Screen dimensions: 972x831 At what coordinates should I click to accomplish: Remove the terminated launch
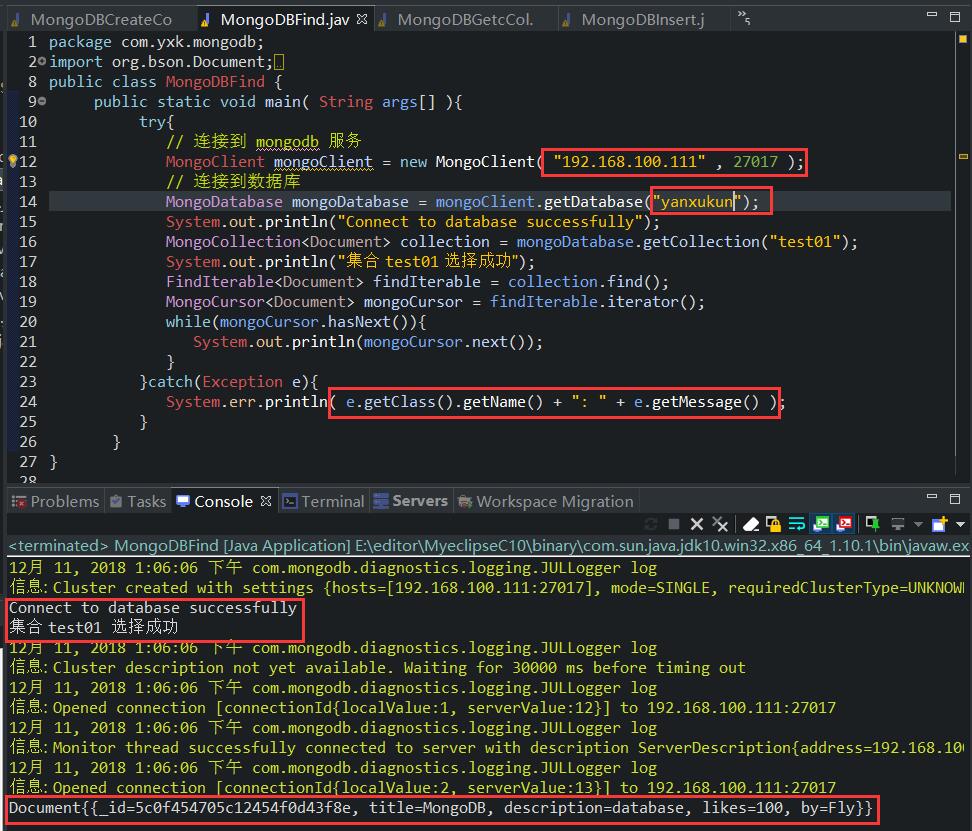[x=697, y=524]
